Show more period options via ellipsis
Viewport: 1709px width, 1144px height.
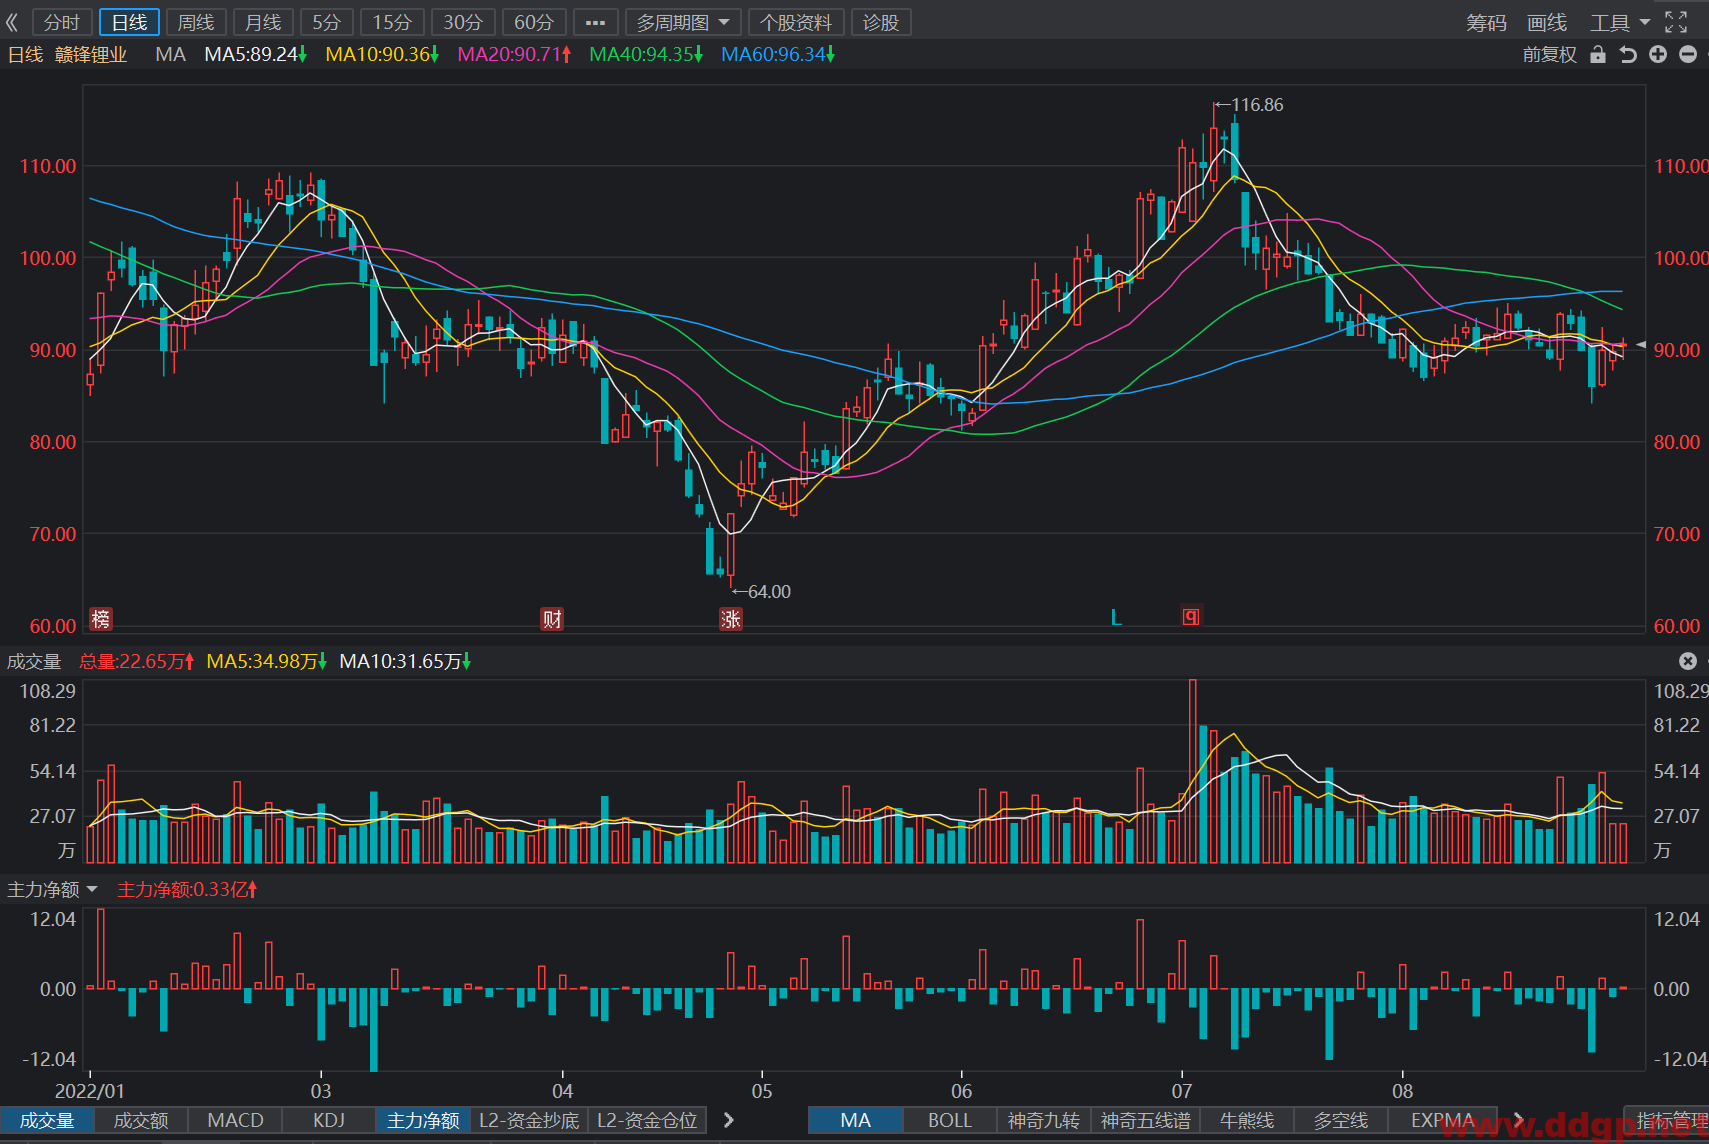pos(595,22)
